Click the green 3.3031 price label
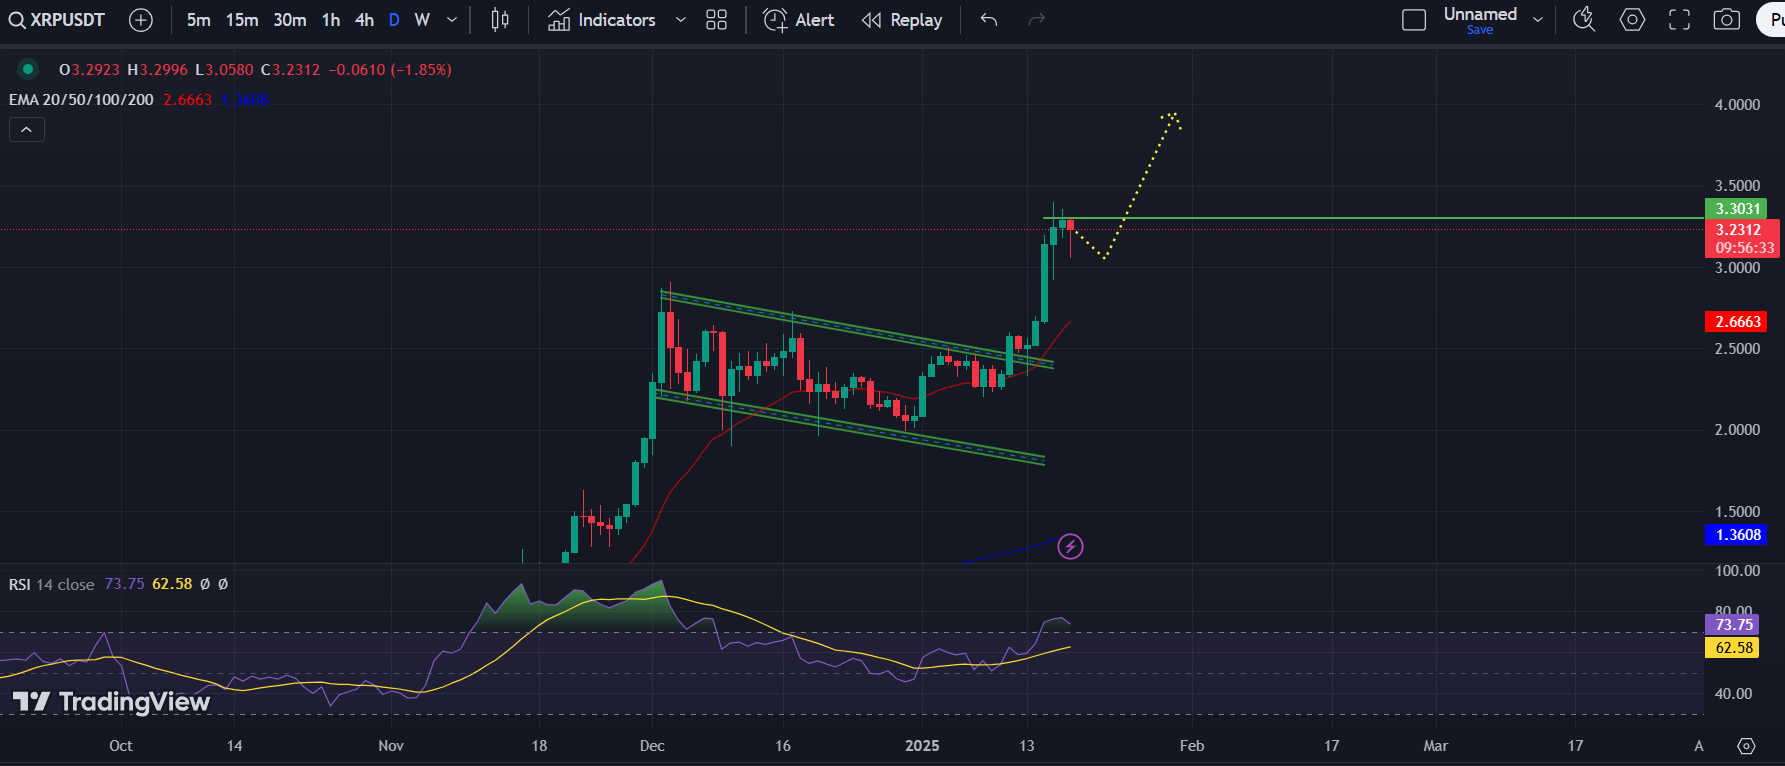Screen dimensions: 1785x766 coord(1737,209)
